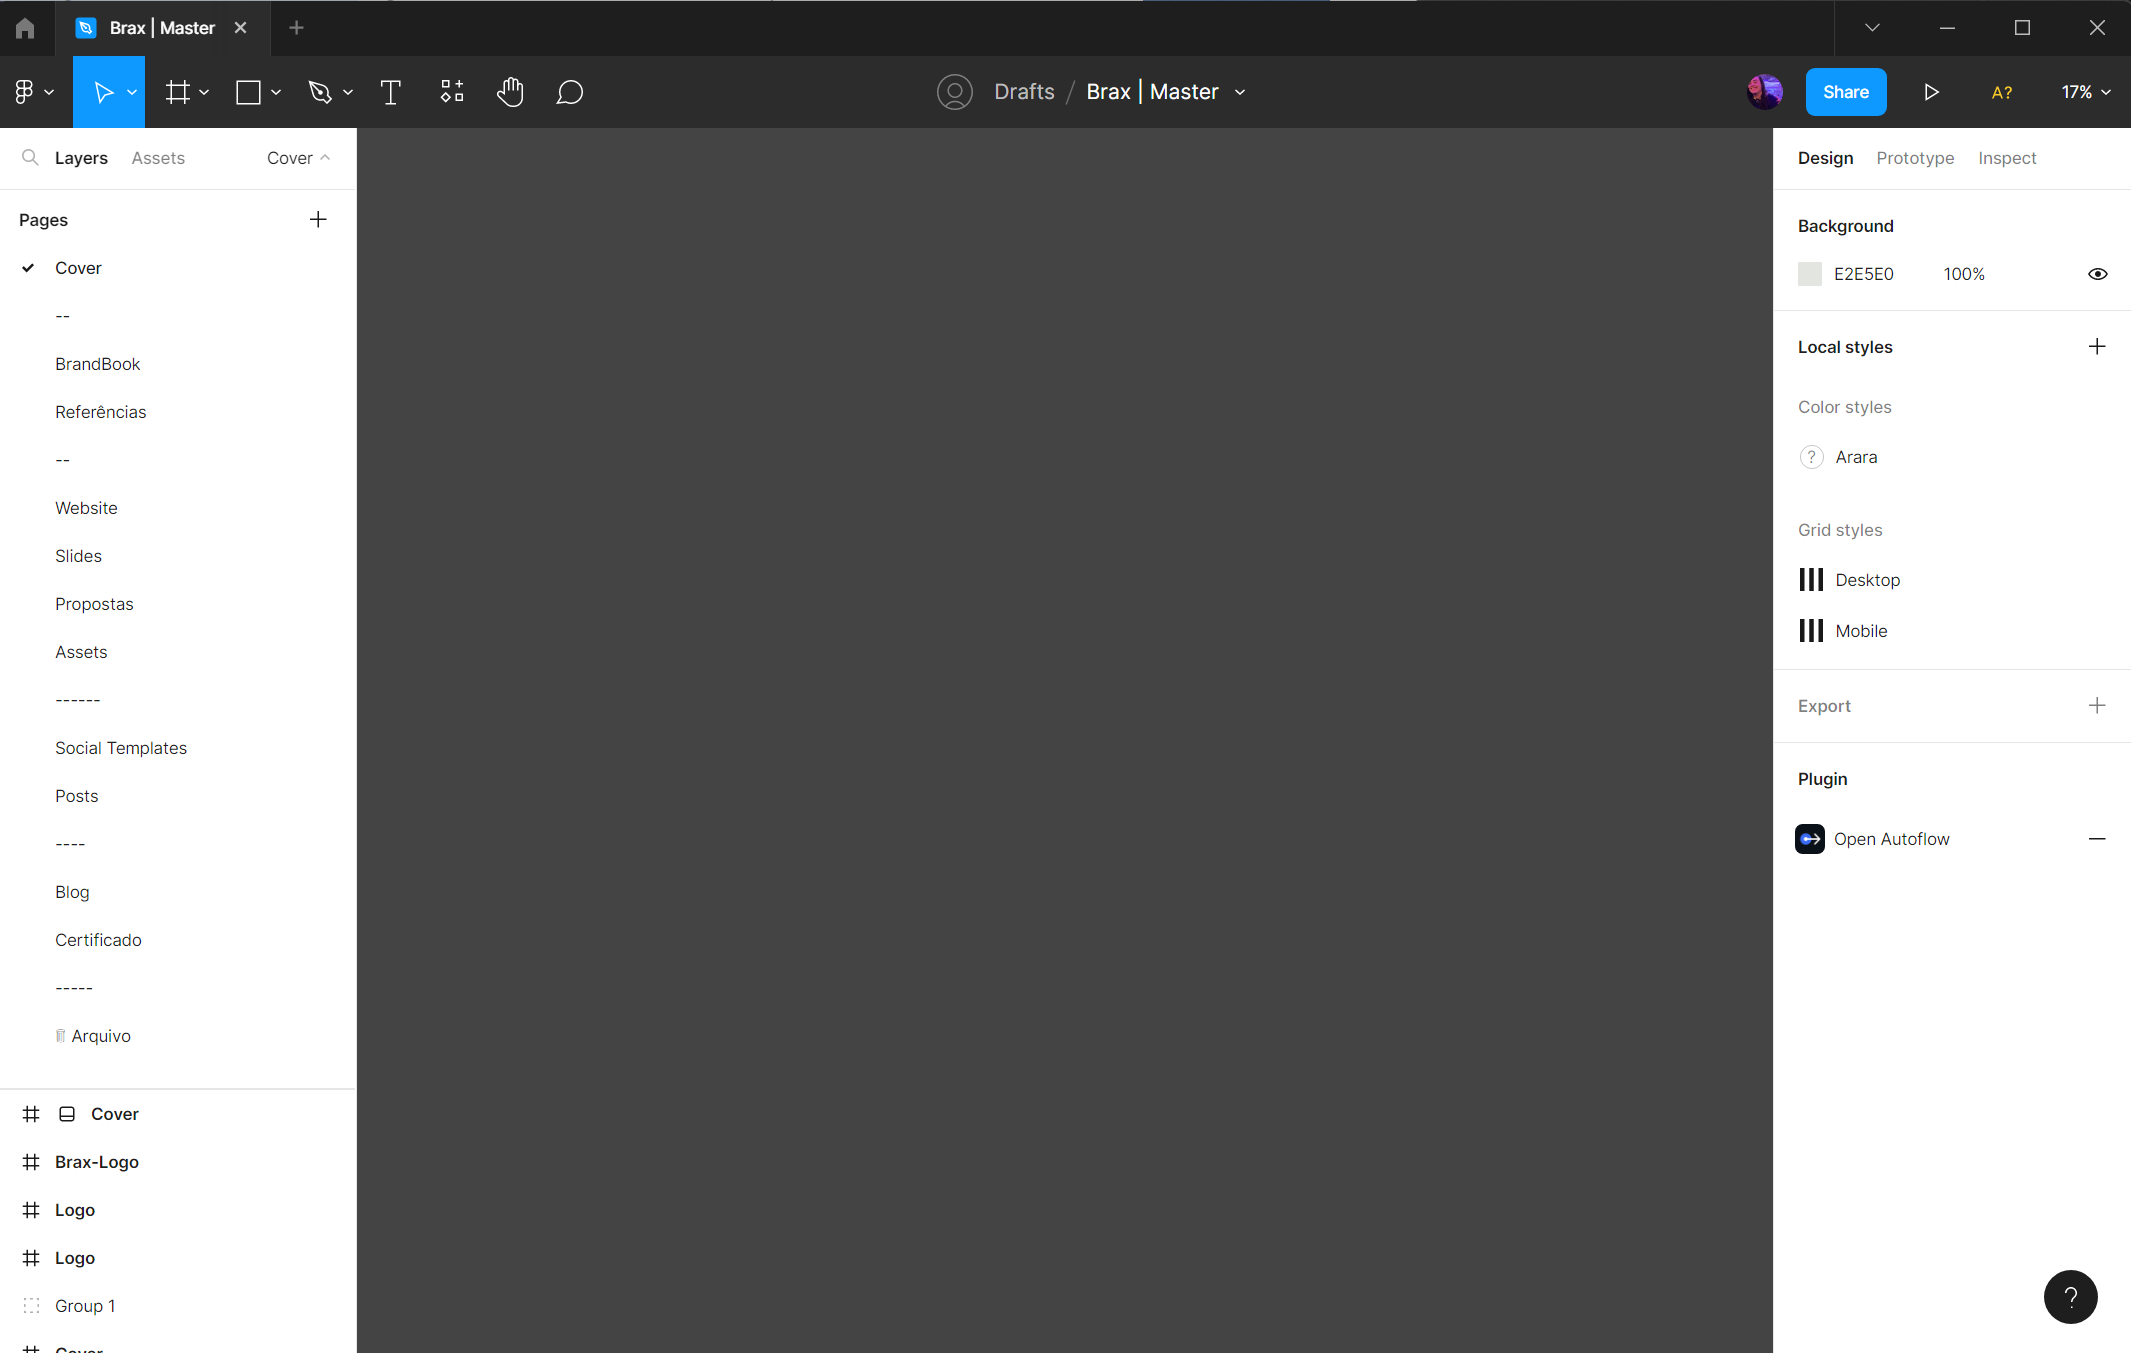The height and width of the screenshot is (1353, 2131).
Task: Close the Brax | Master tab
Action: tap(240, 28)
